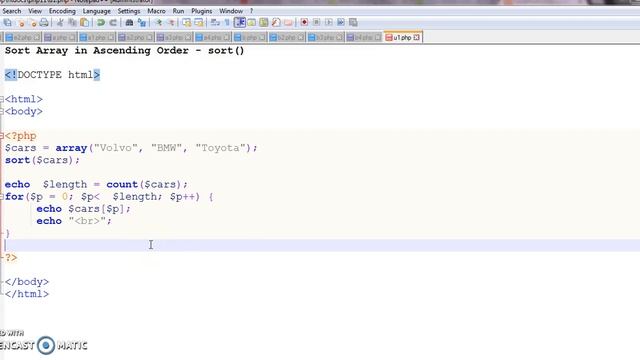Click the macro Playback icon
The image size is (640, 360).
(329, 22)
